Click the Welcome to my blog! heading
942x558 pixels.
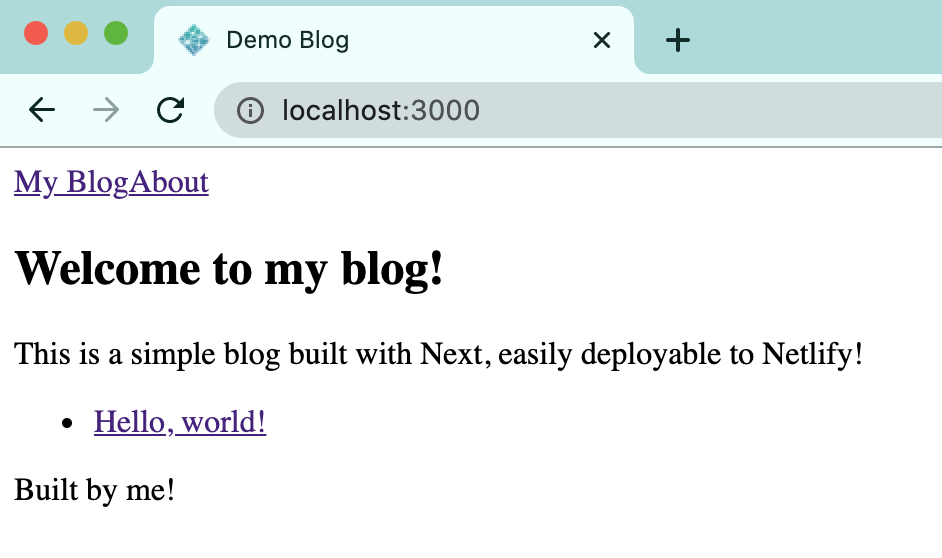229,268
